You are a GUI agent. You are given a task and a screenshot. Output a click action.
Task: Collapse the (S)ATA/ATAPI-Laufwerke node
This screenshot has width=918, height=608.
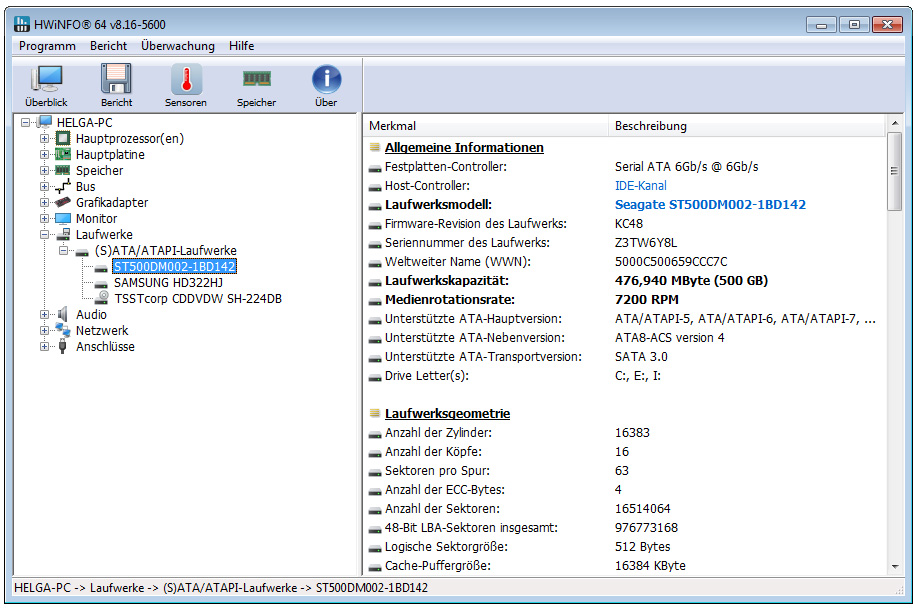(x=64, y=251)
